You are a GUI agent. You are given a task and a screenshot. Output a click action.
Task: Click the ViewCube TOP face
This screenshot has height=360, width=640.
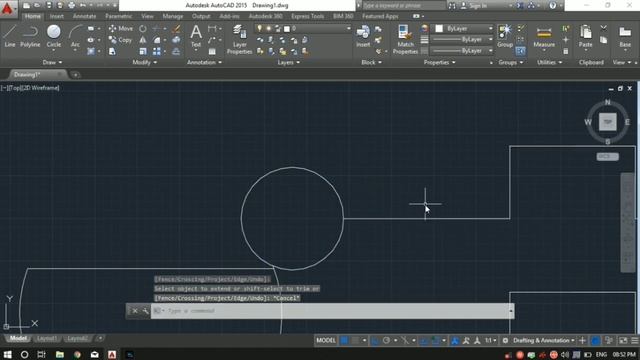pyautogui.click(x=607, y=122)
